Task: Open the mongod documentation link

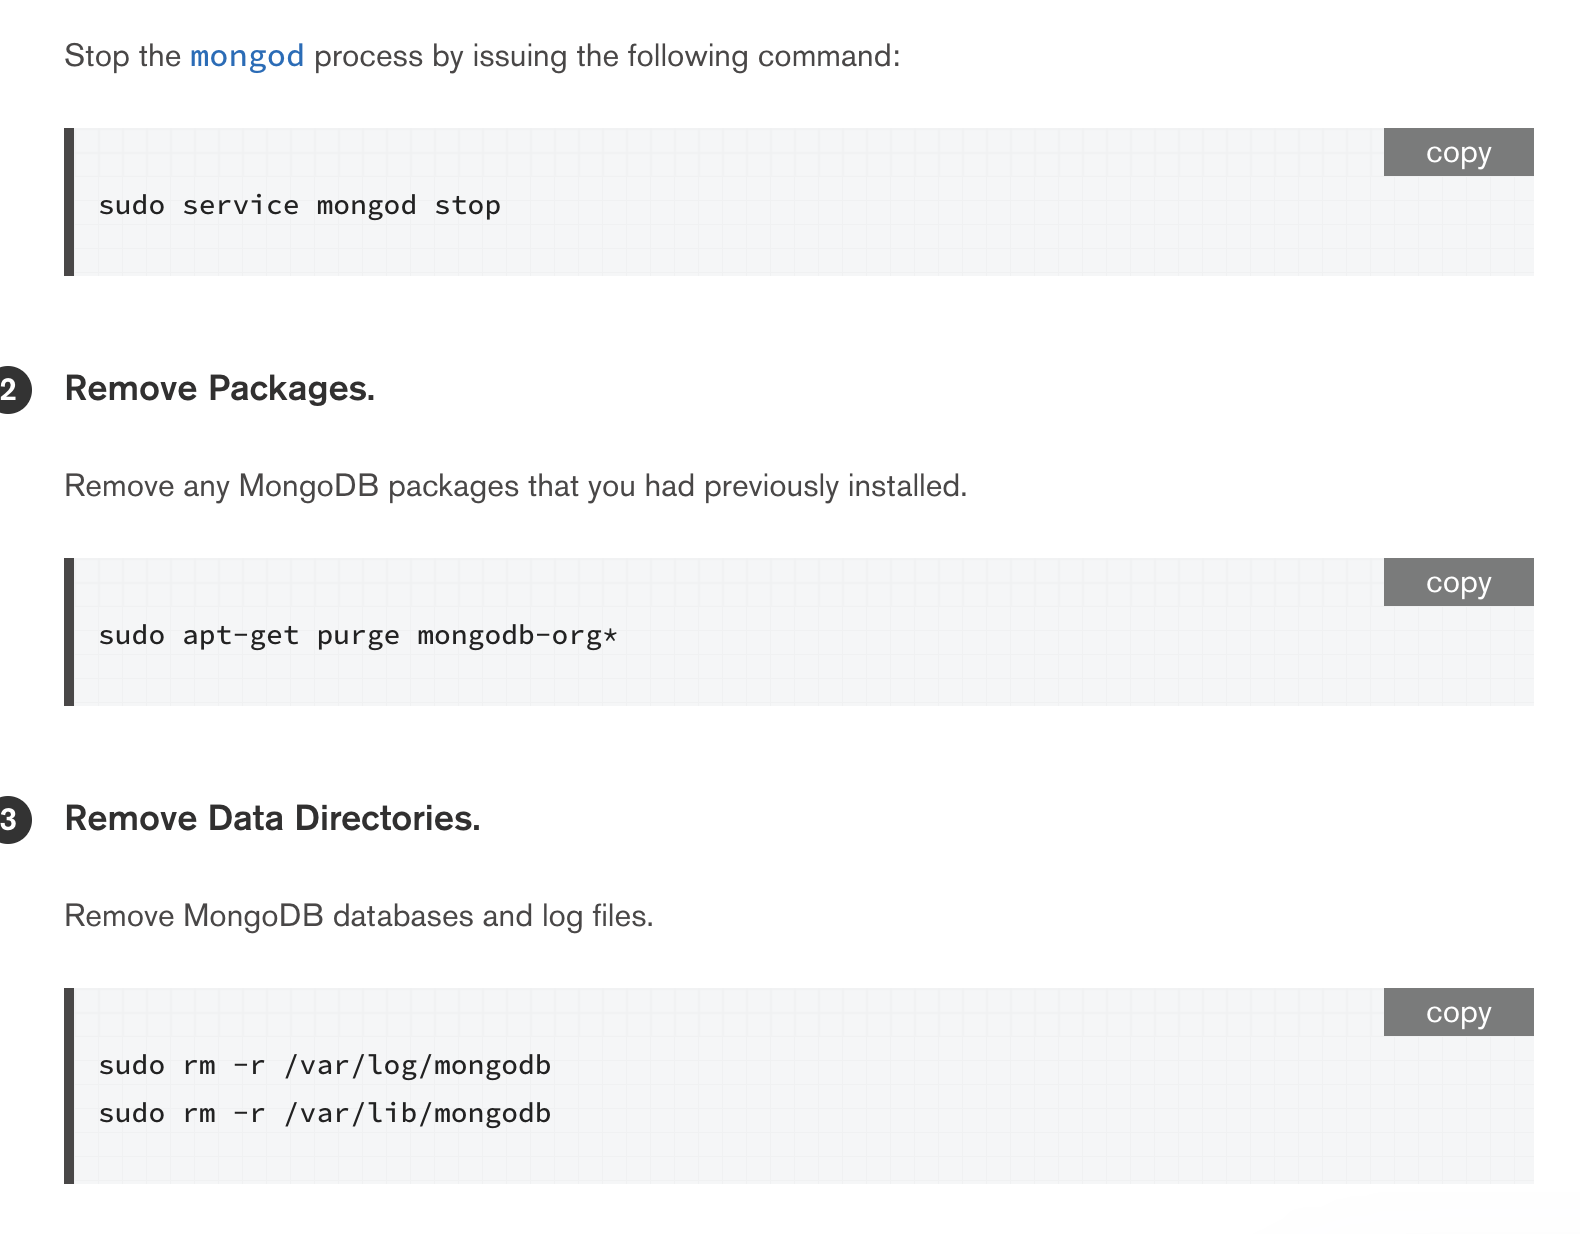Action: (247, 56)
